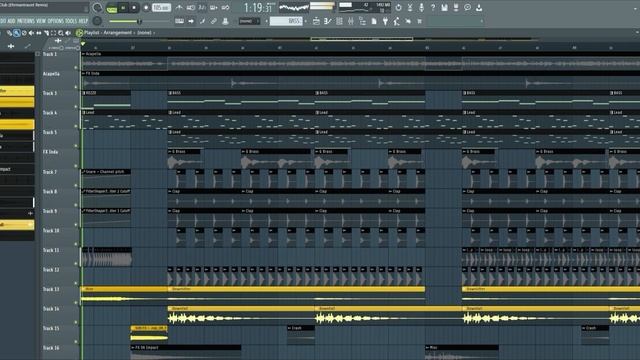Open first G Brass clip menu
This screenshot has height=360, width=640.
tap(170, 152)
